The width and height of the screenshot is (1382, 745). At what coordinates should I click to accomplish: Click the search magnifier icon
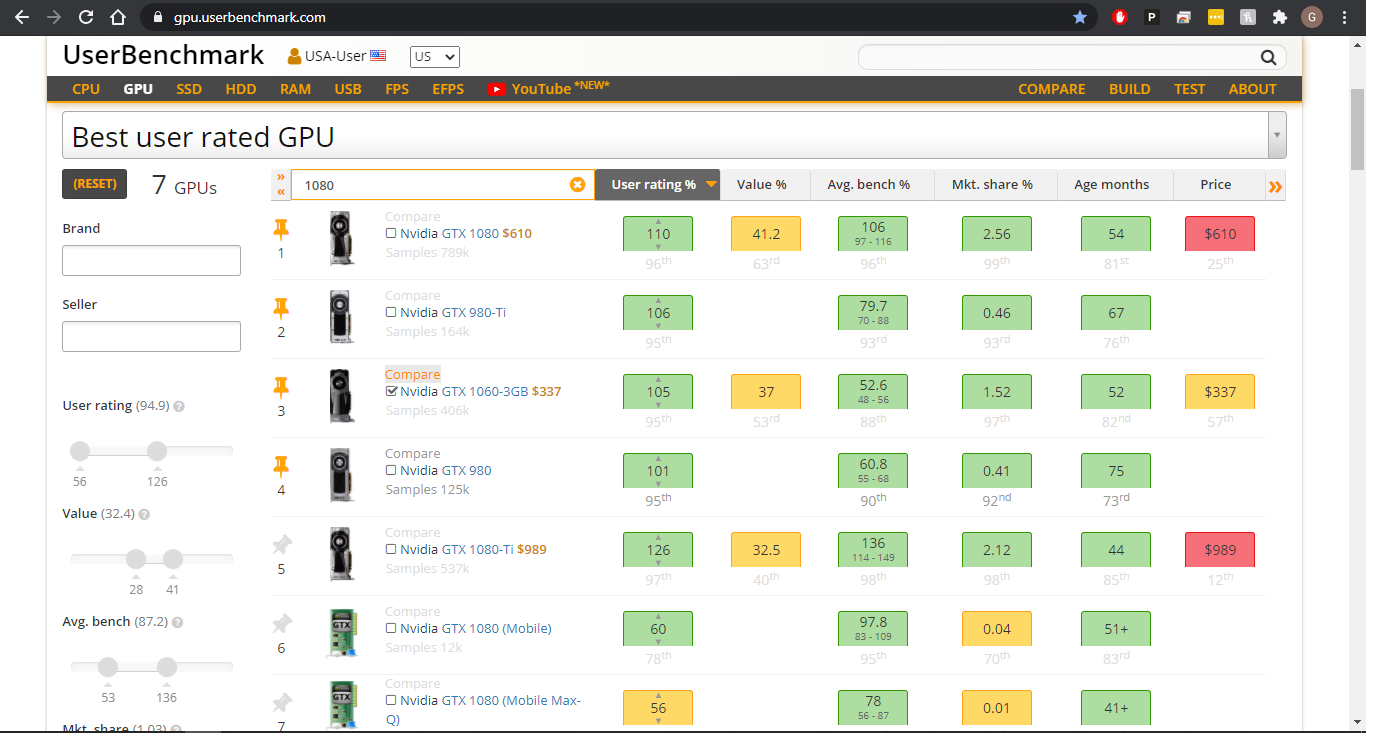[x=1268, y=58]
